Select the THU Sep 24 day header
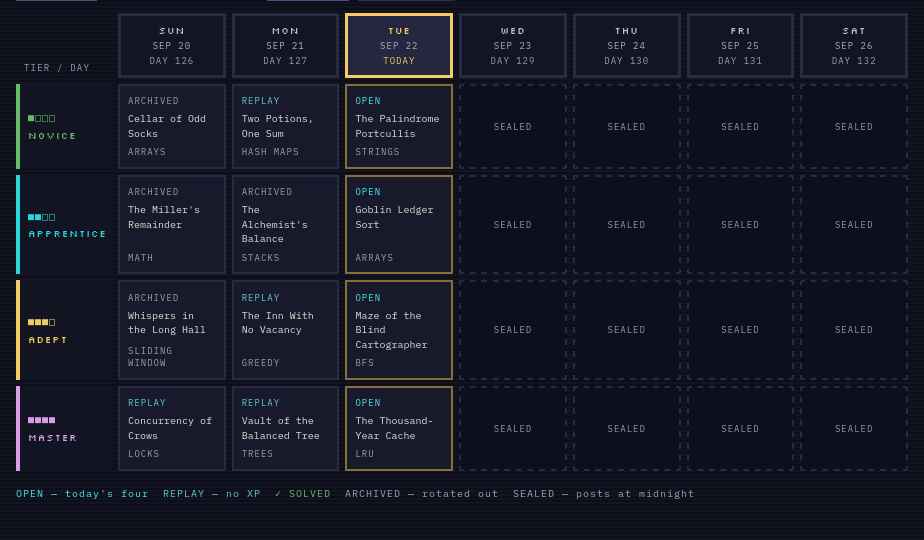Image resolution: width=924 pixels, height=540 pixels. click(626, 45)
